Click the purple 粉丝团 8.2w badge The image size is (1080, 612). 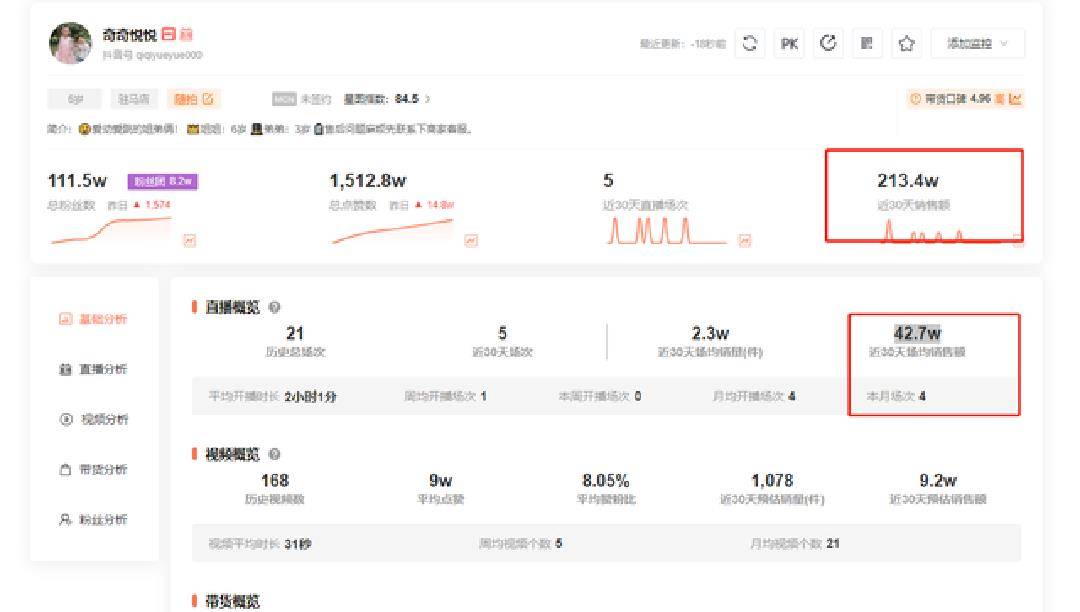pos(163,181)
